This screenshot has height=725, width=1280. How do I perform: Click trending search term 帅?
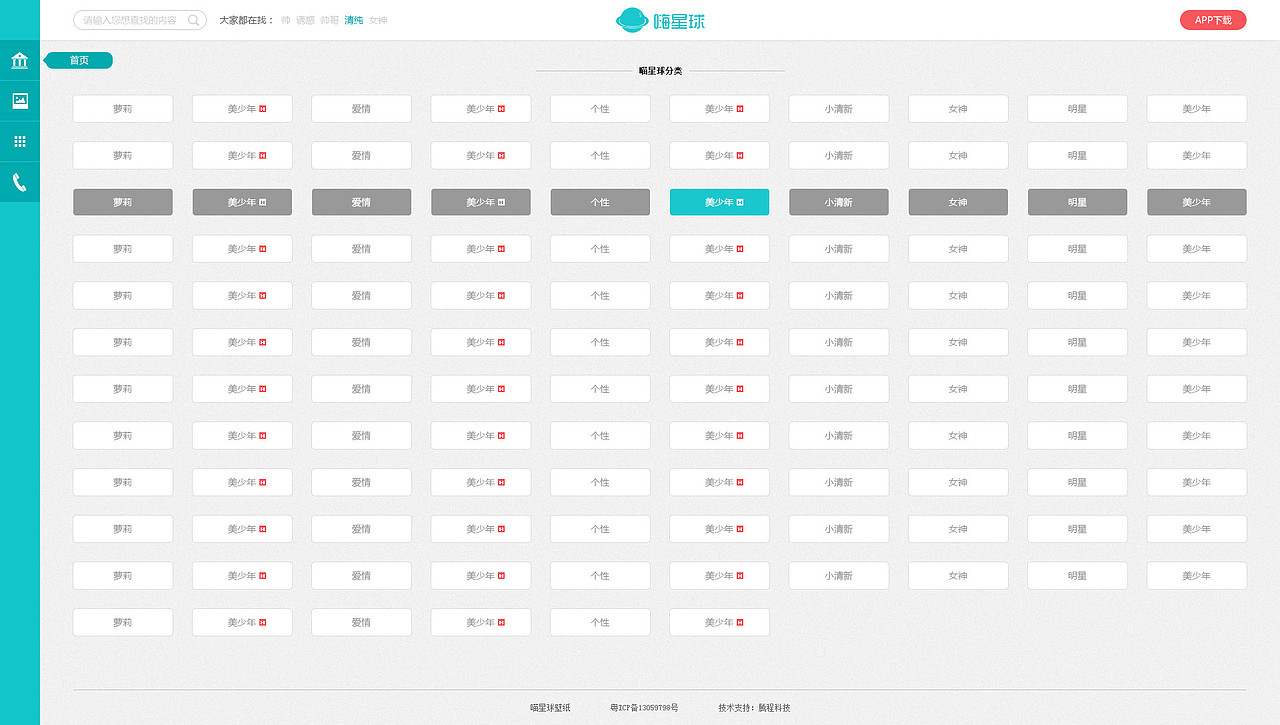pos(286,20)
